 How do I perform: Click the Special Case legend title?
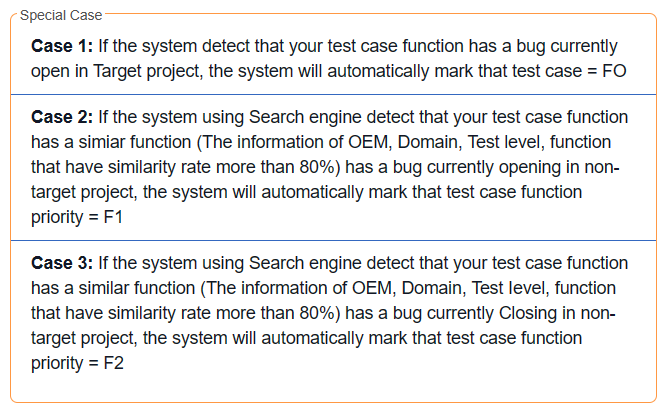[61, 15]
